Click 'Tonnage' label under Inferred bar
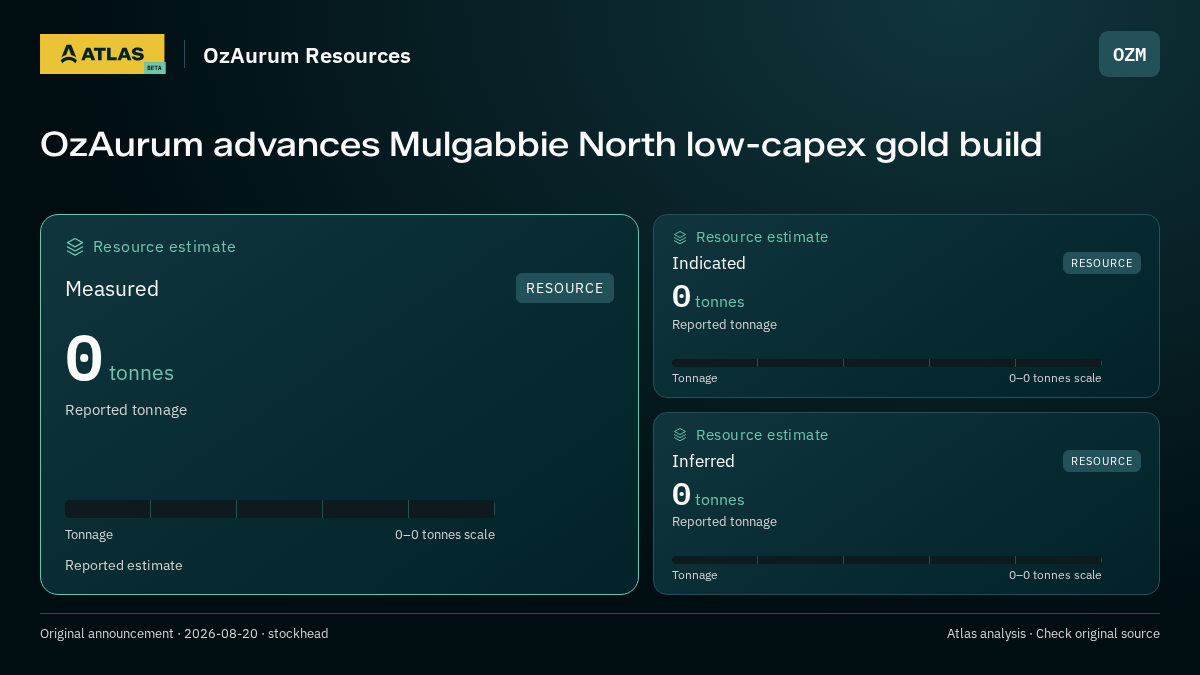The width and height of the screenshot is (1200, 675). [x=694, y=575]
